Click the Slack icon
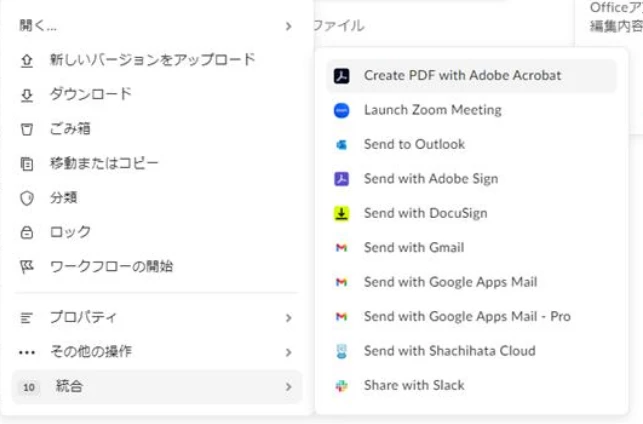The image size is (643, 424). 341,386
